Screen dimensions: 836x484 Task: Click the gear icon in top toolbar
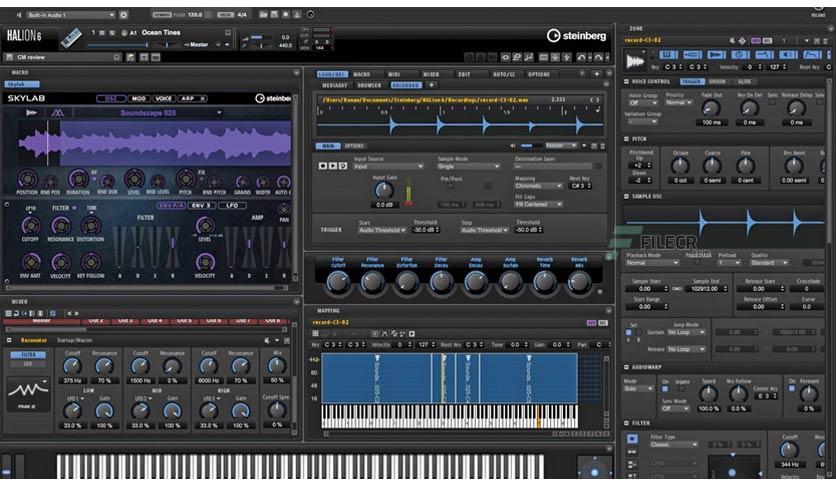[123, 15]
